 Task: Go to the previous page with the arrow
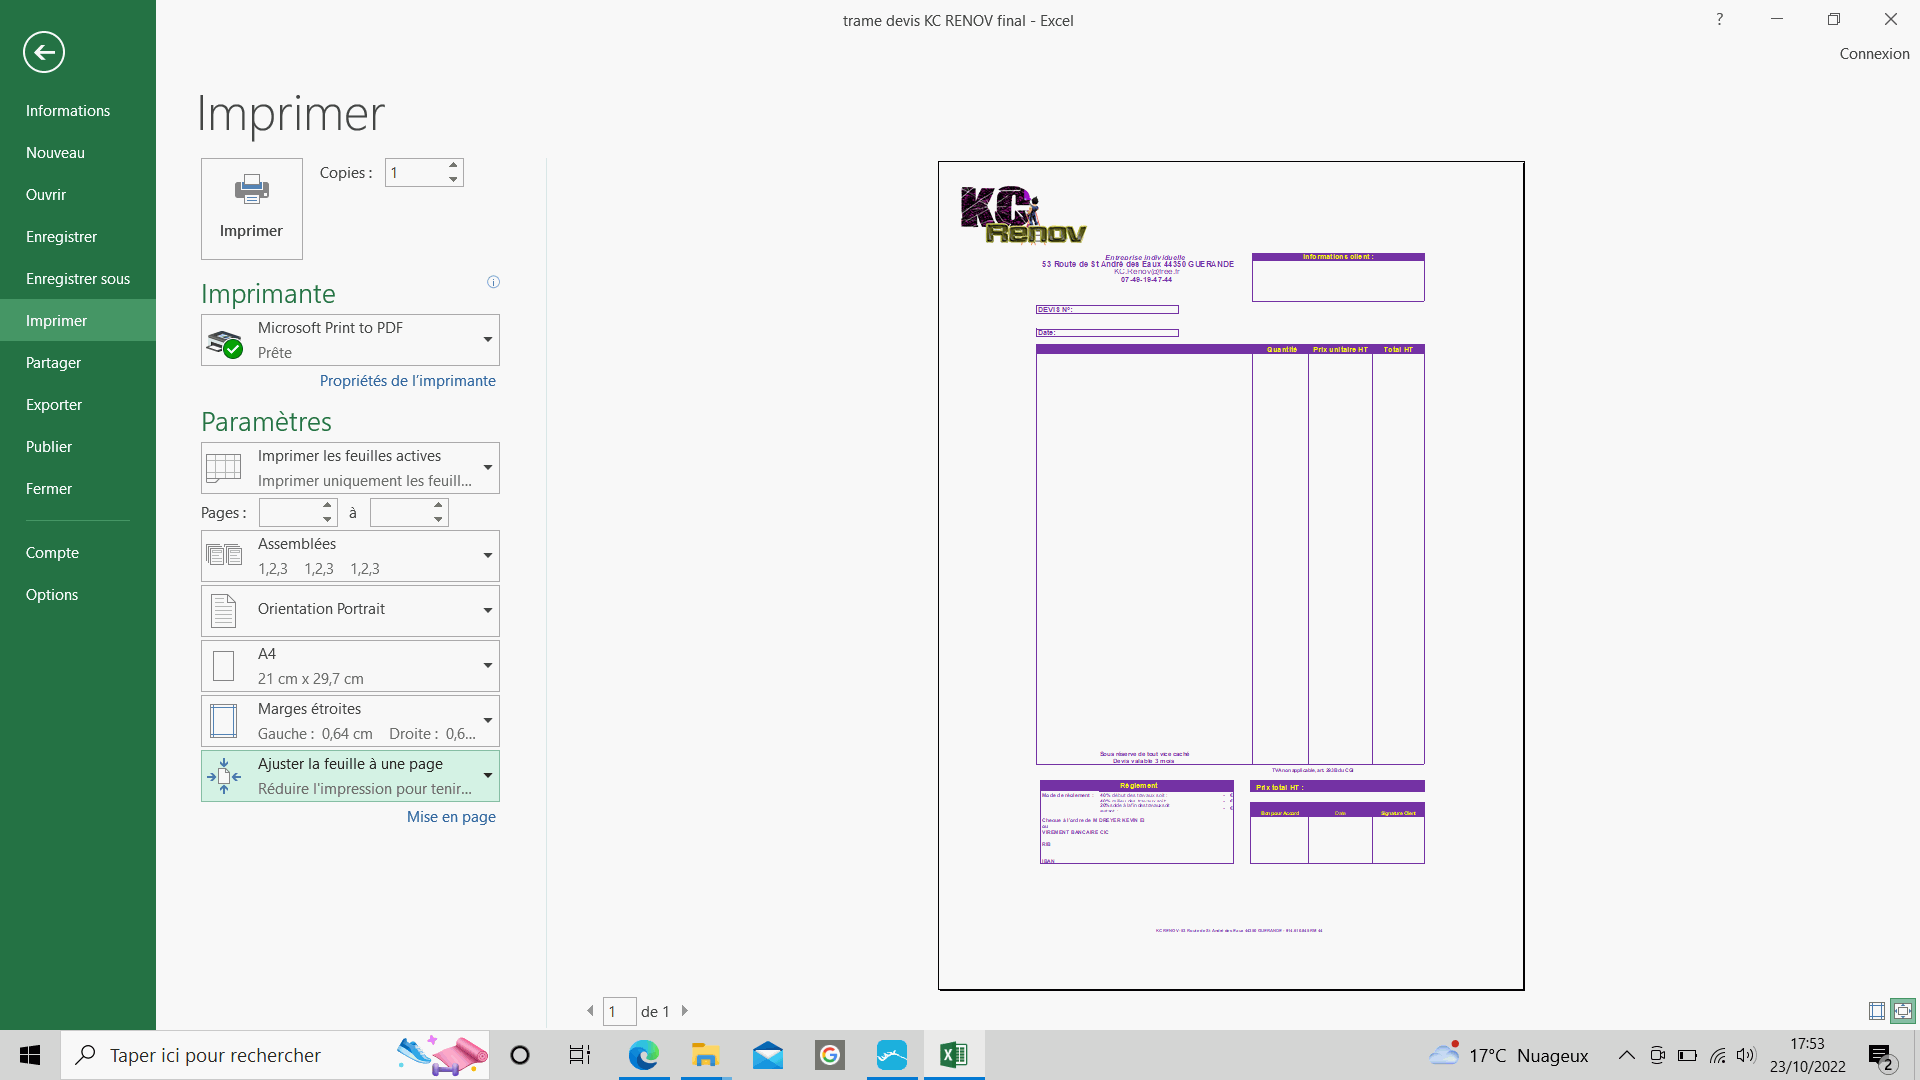pyautogui.click(x=590, y=1011)
